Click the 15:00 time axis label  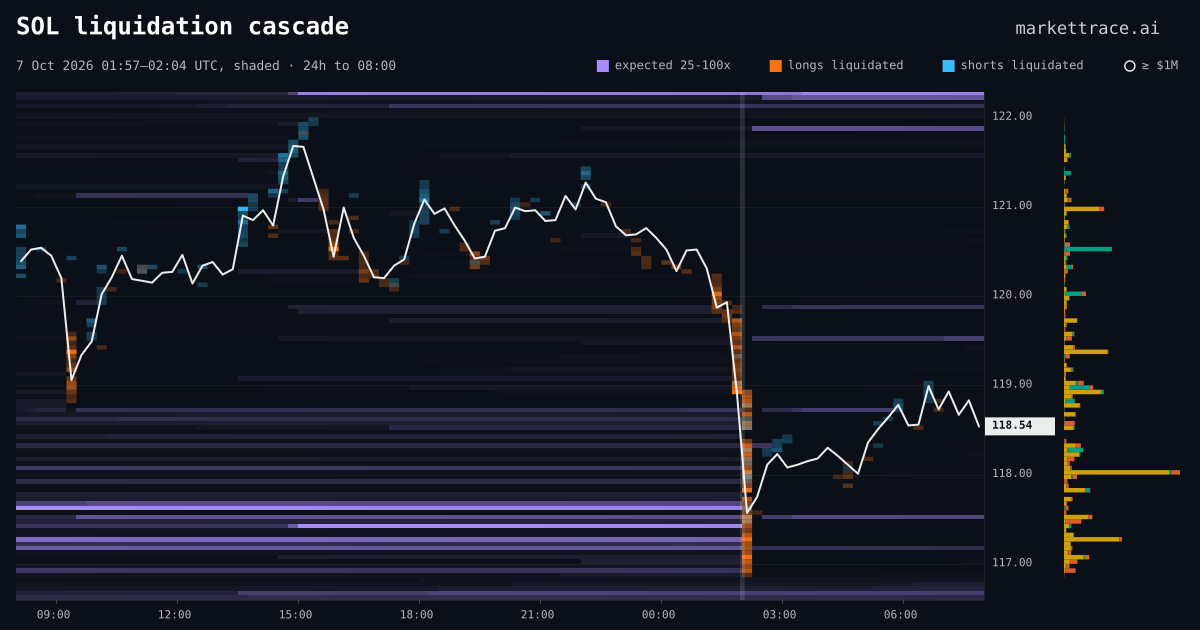295,615
